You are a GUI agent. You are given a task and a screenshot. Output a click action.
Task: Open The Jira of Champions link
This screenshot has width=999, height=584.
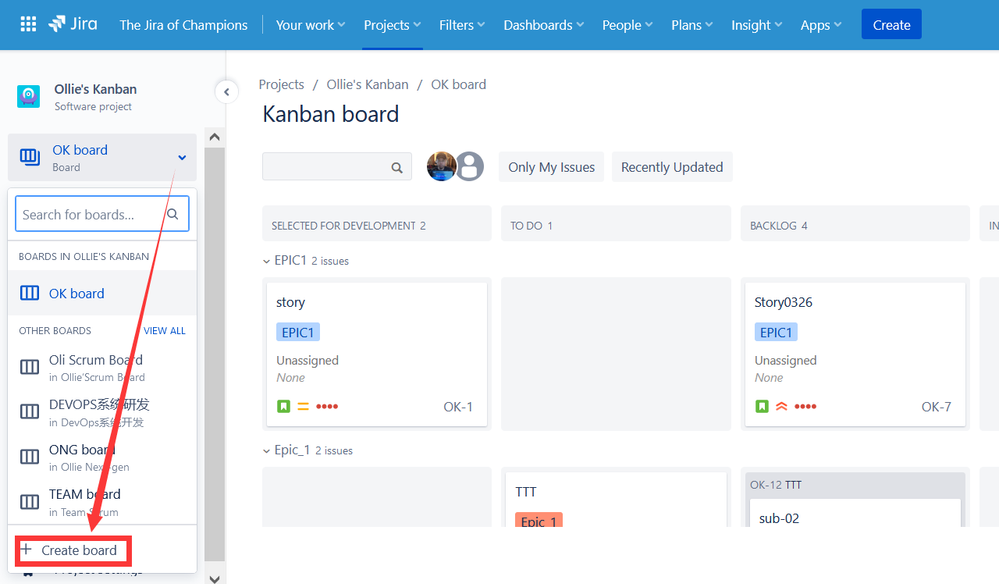pos(183,25)
